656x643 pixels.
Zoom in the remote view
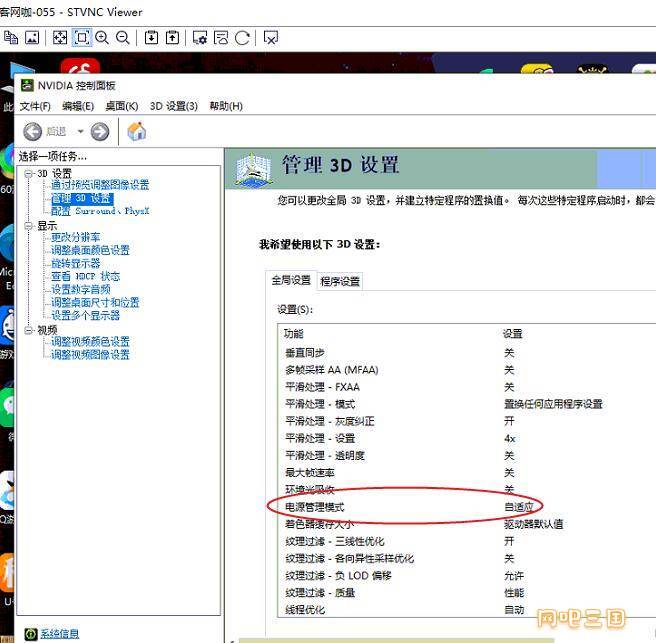(102, 38)
